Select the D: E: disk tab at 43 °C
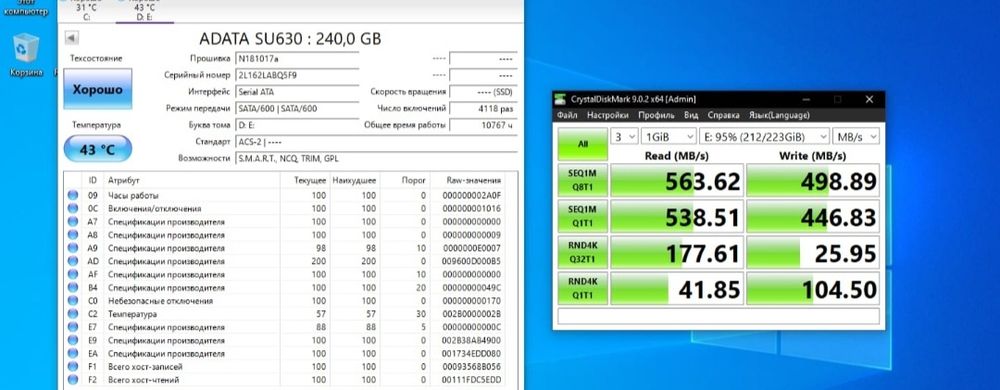Viewport: 1000px width, 390px height. [145, 11]
